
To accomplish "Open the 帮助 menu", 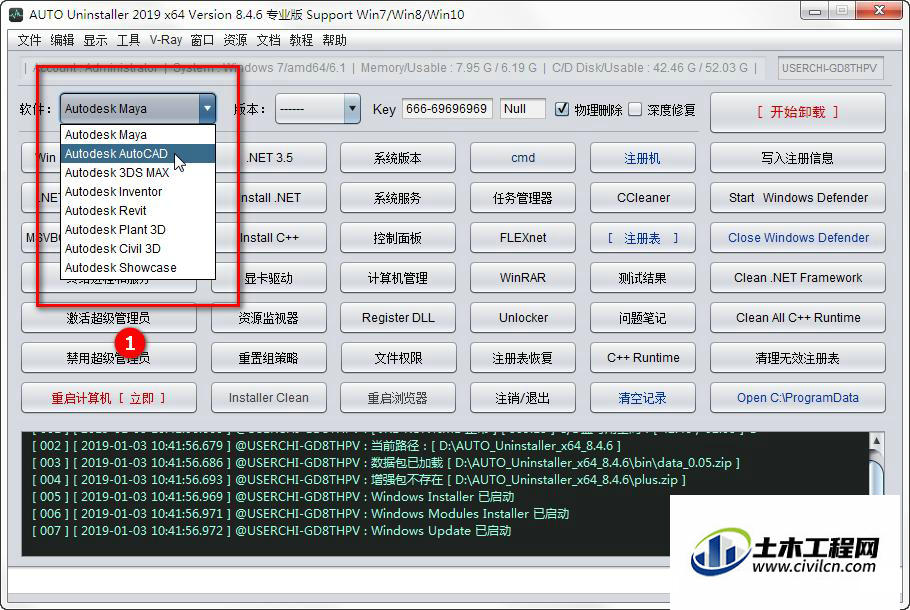I will pos(335,40).
